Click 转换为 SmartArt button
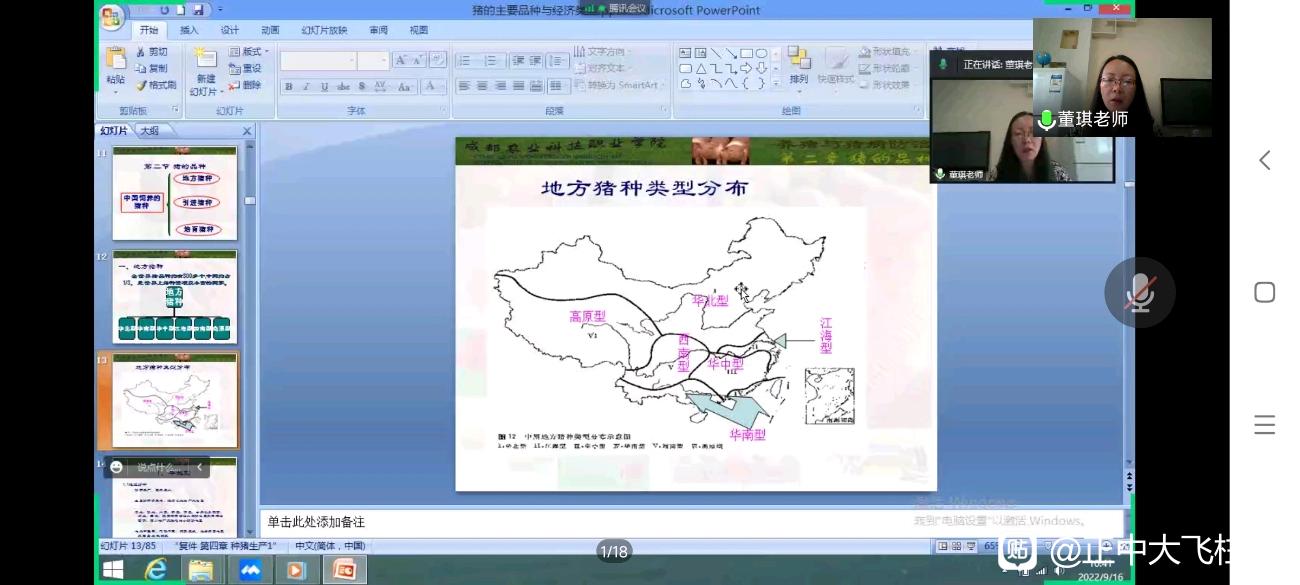The width and height of the screenshot is (1300, 585). [x=617, y=85]
